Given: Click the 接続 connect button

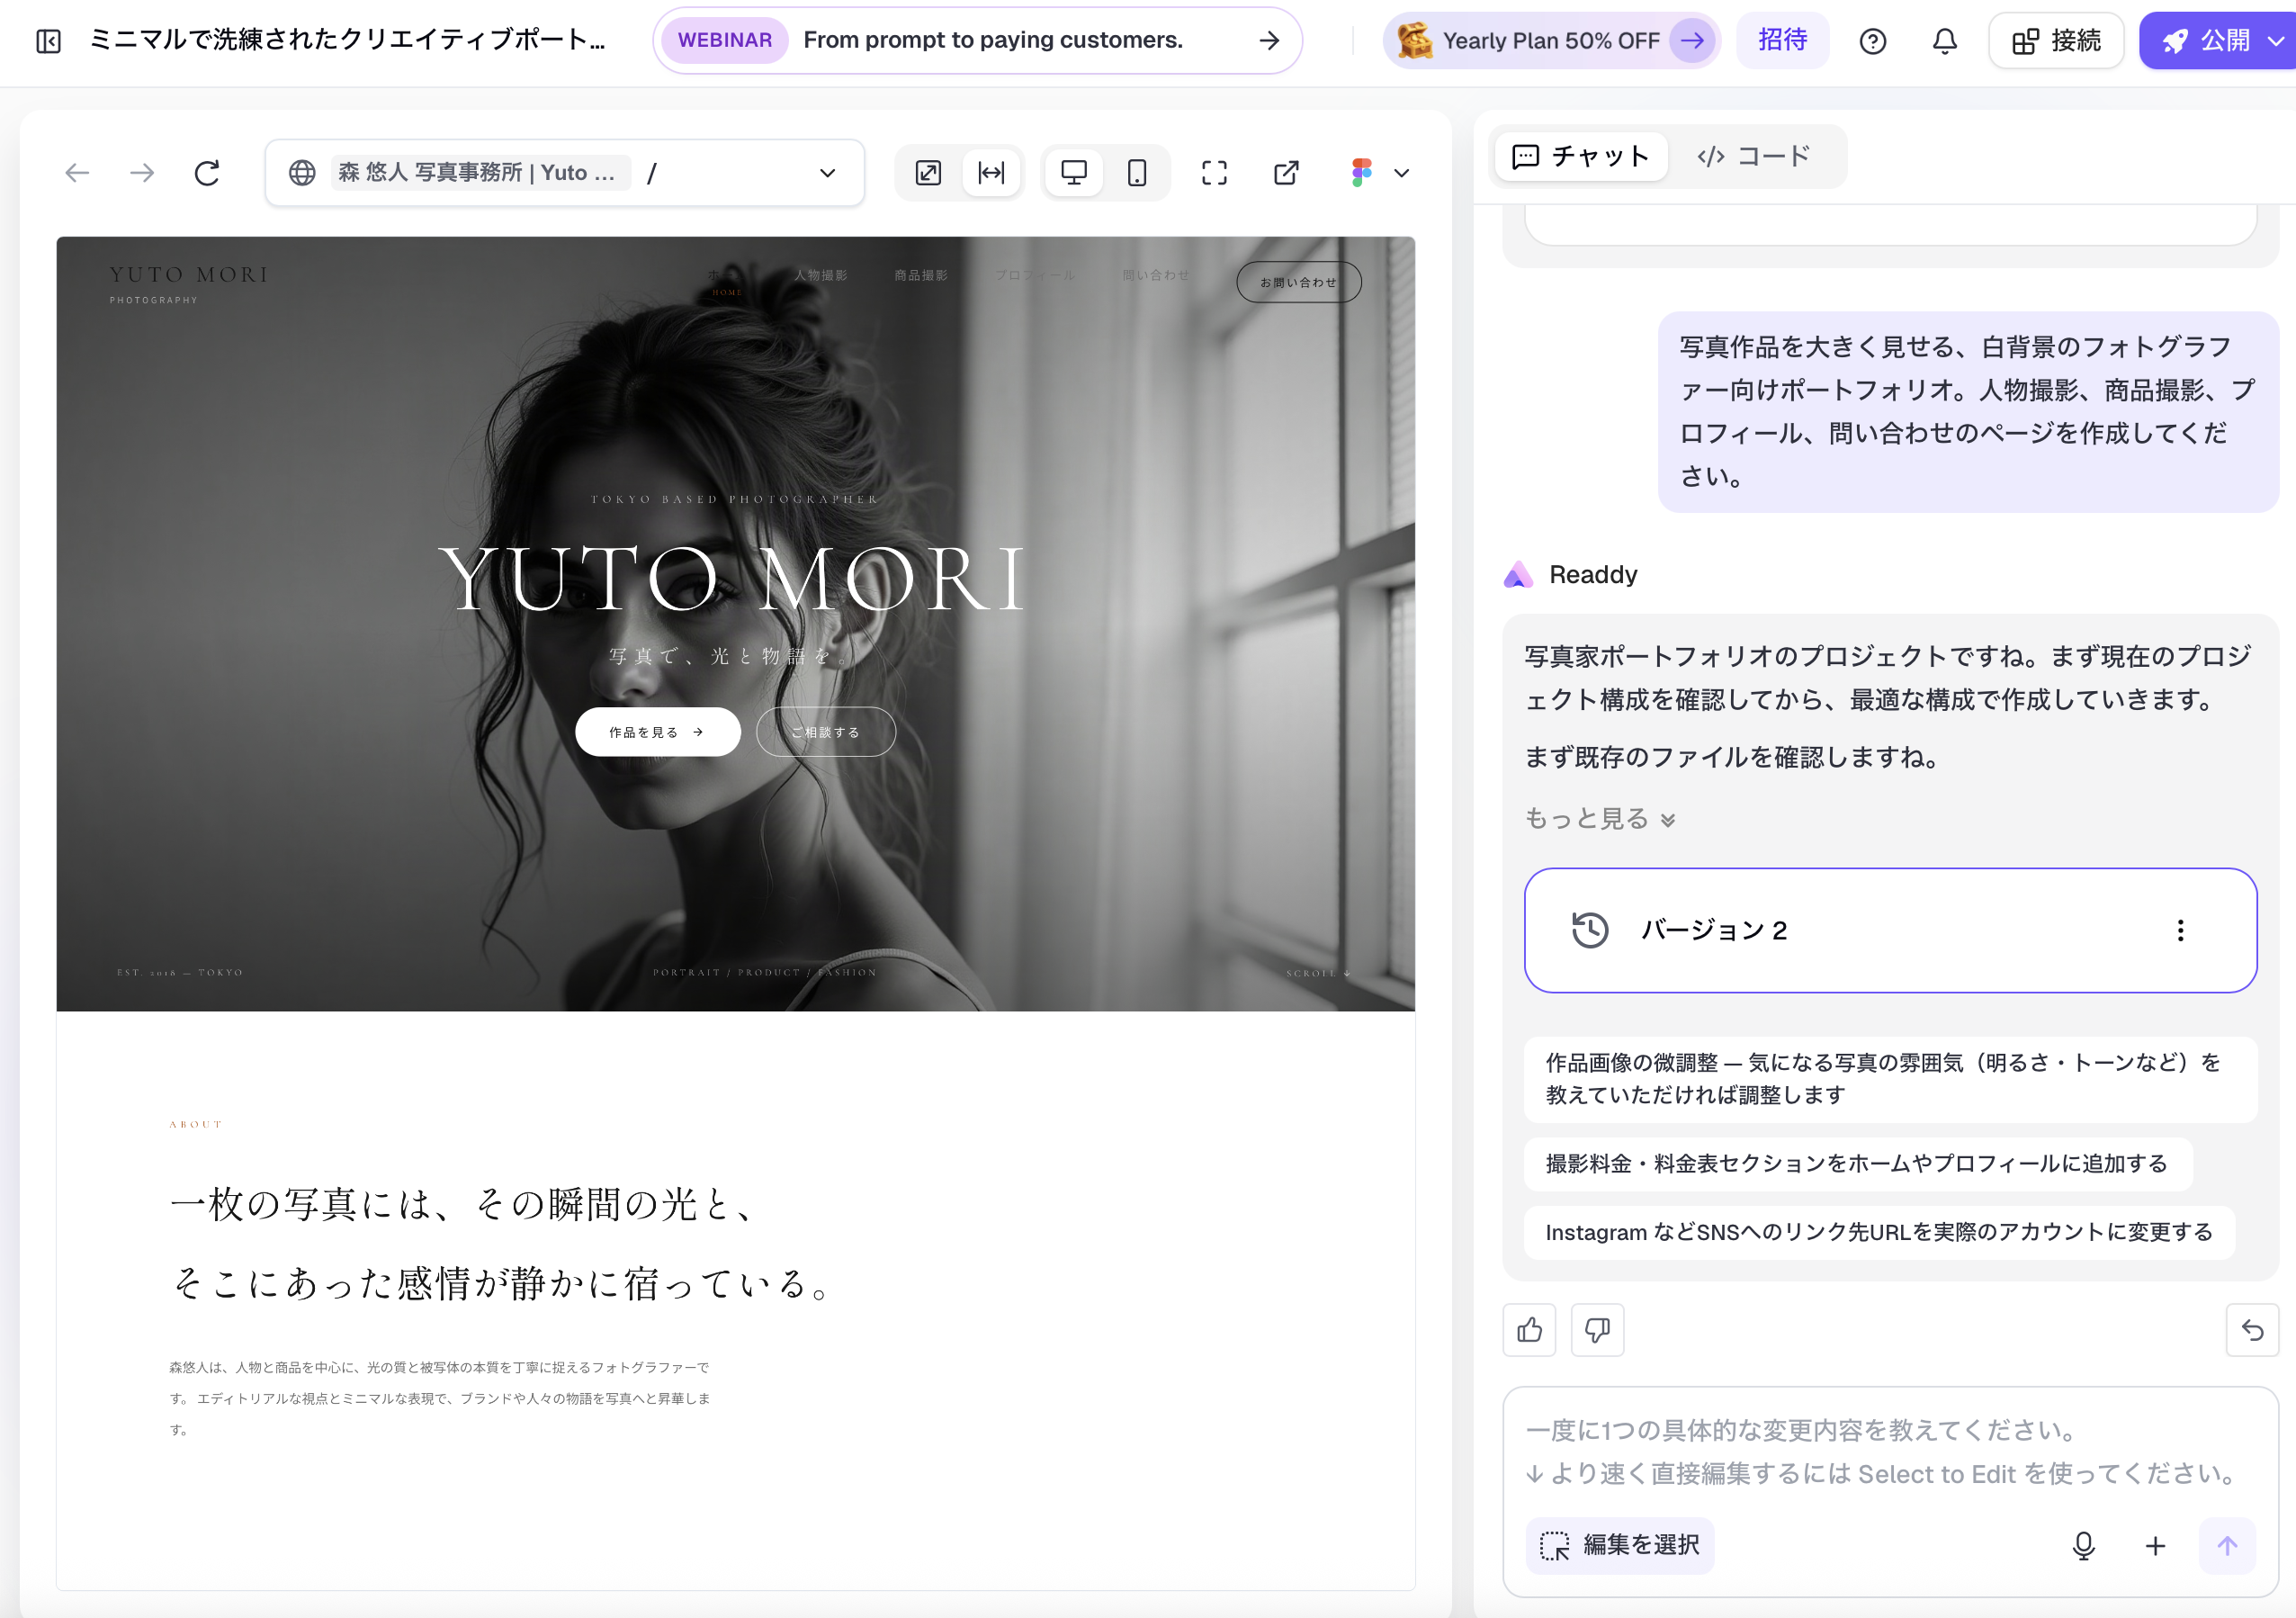Looking at the screenshot, I should [x=2056, y=41].
